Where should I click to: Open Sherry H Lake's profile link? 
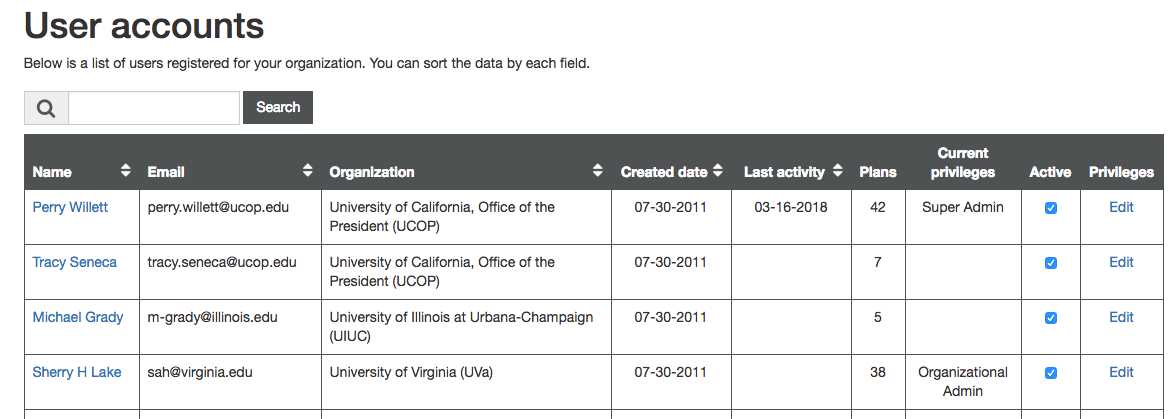click(x=77, y=372)
